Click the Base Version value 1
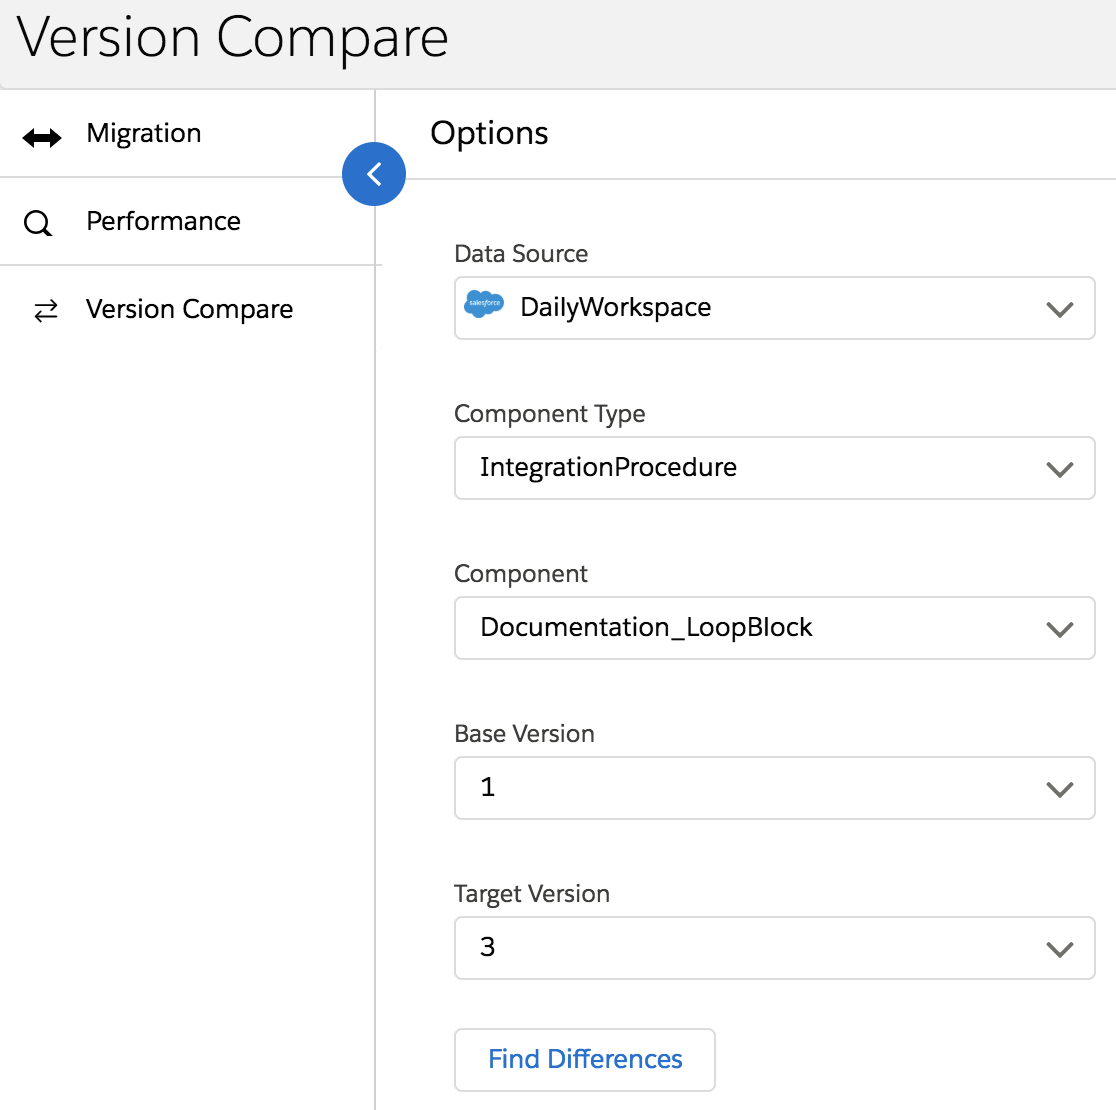The image size is (1116, 1110). [x=488, y=787]
